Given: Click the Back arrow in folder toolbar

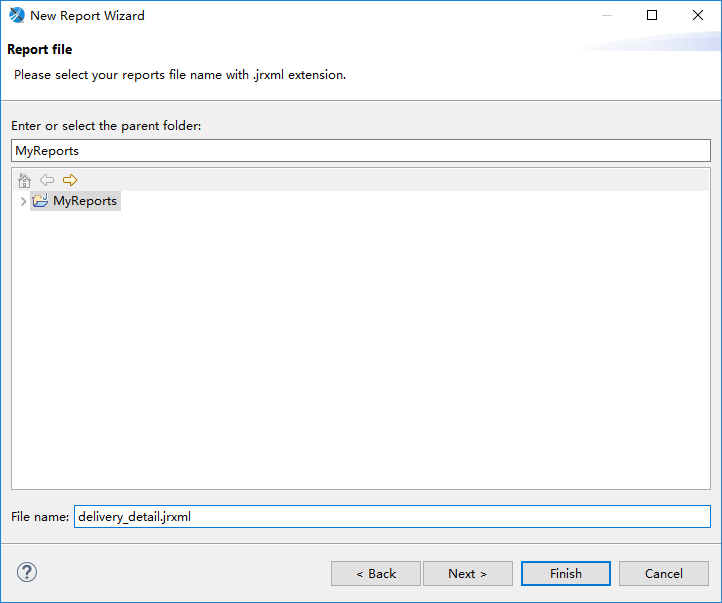Looking at the screenshot, I should pyautogui.click(x=47, y=180).
